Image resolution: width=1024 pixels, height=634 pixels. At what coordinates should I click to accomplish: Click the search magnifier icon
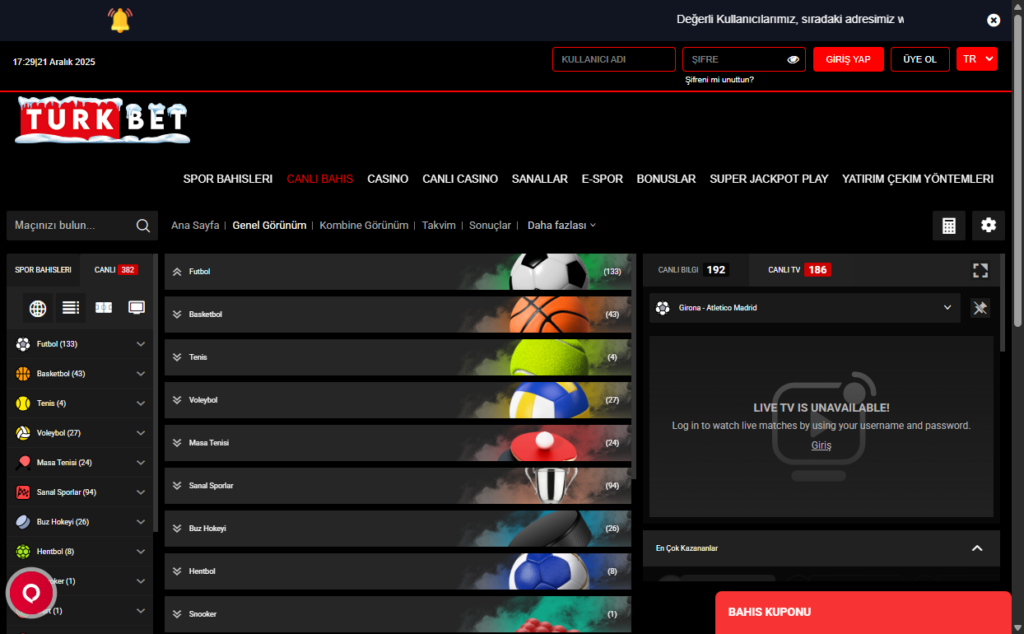tap(143, 226)
